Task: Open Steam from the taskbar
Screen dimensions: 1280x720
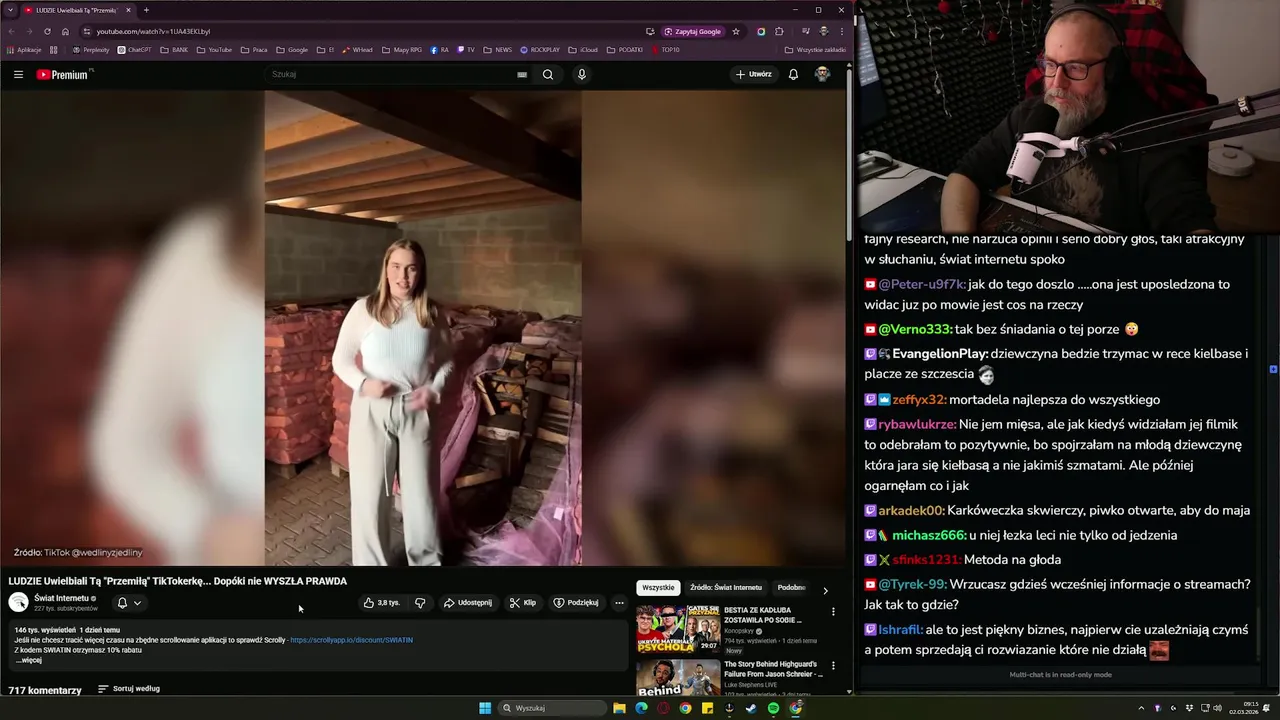Action: (751, 708)
